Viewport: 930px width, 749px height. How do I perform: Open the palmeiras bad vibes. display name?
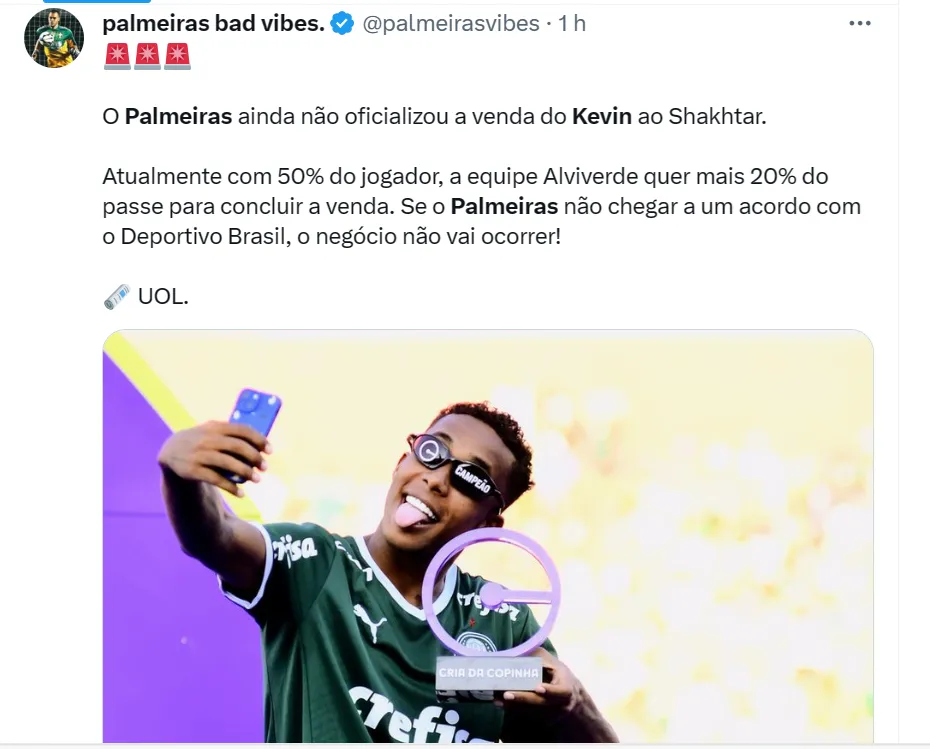click(x=214, y=23)
